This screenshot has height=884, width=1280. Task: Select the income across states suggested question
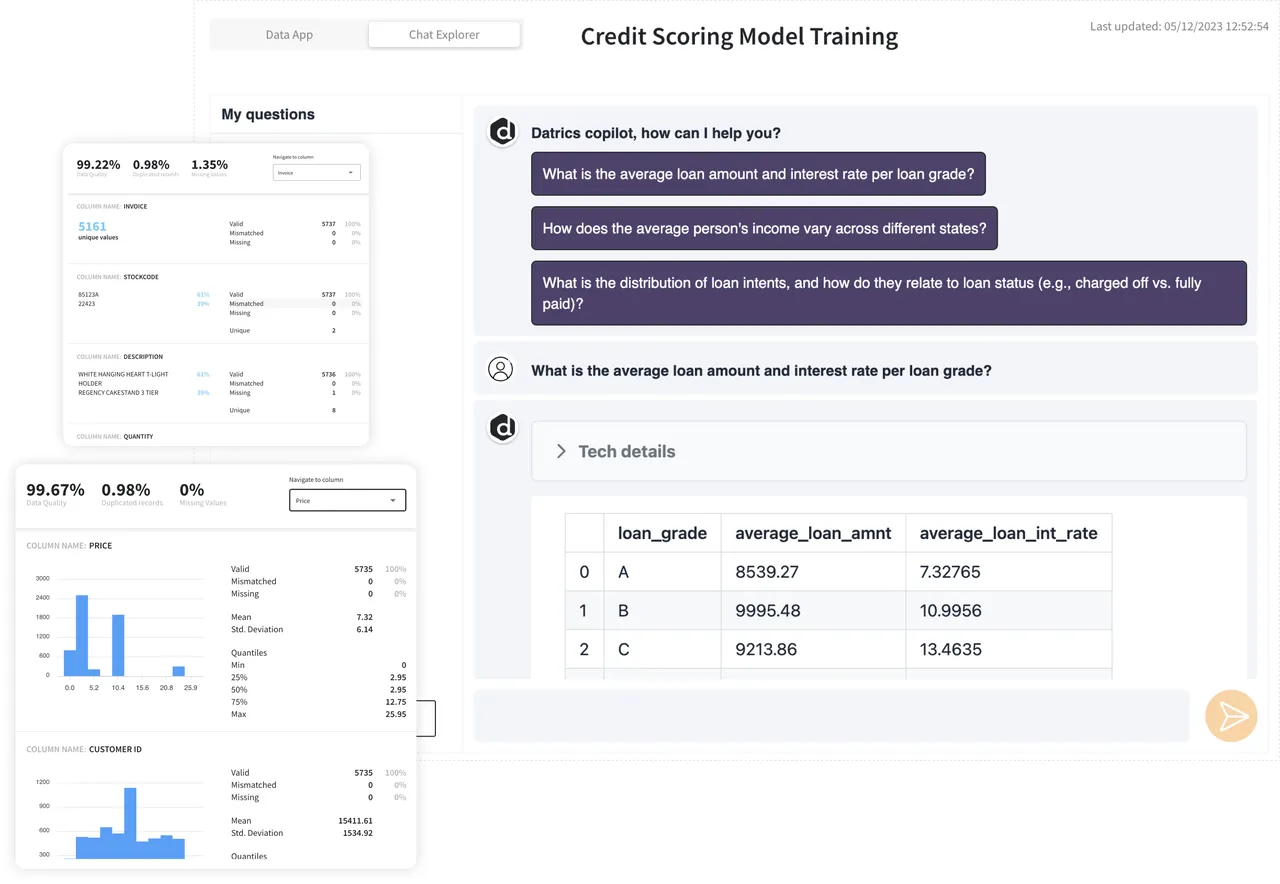(x=764, y=228)
